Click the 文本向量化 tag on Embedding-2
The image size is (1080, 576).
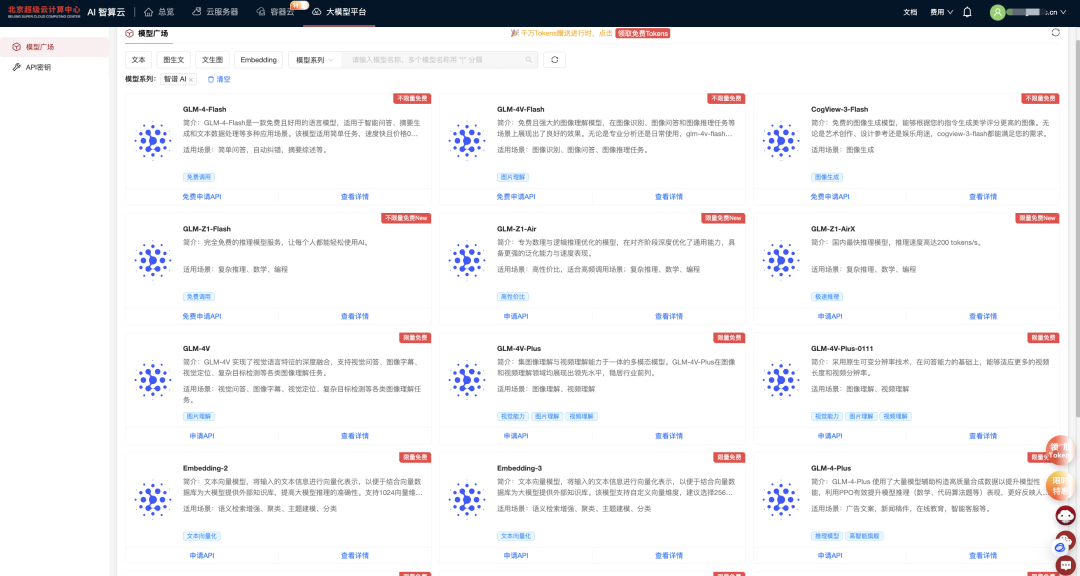202,536
